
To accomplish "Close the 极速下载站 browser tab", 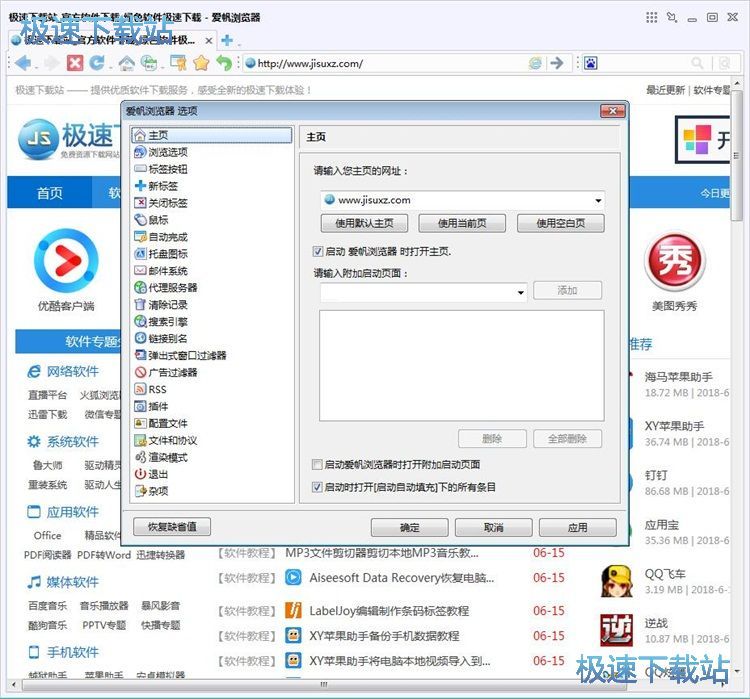I will (x=209, y=41).
